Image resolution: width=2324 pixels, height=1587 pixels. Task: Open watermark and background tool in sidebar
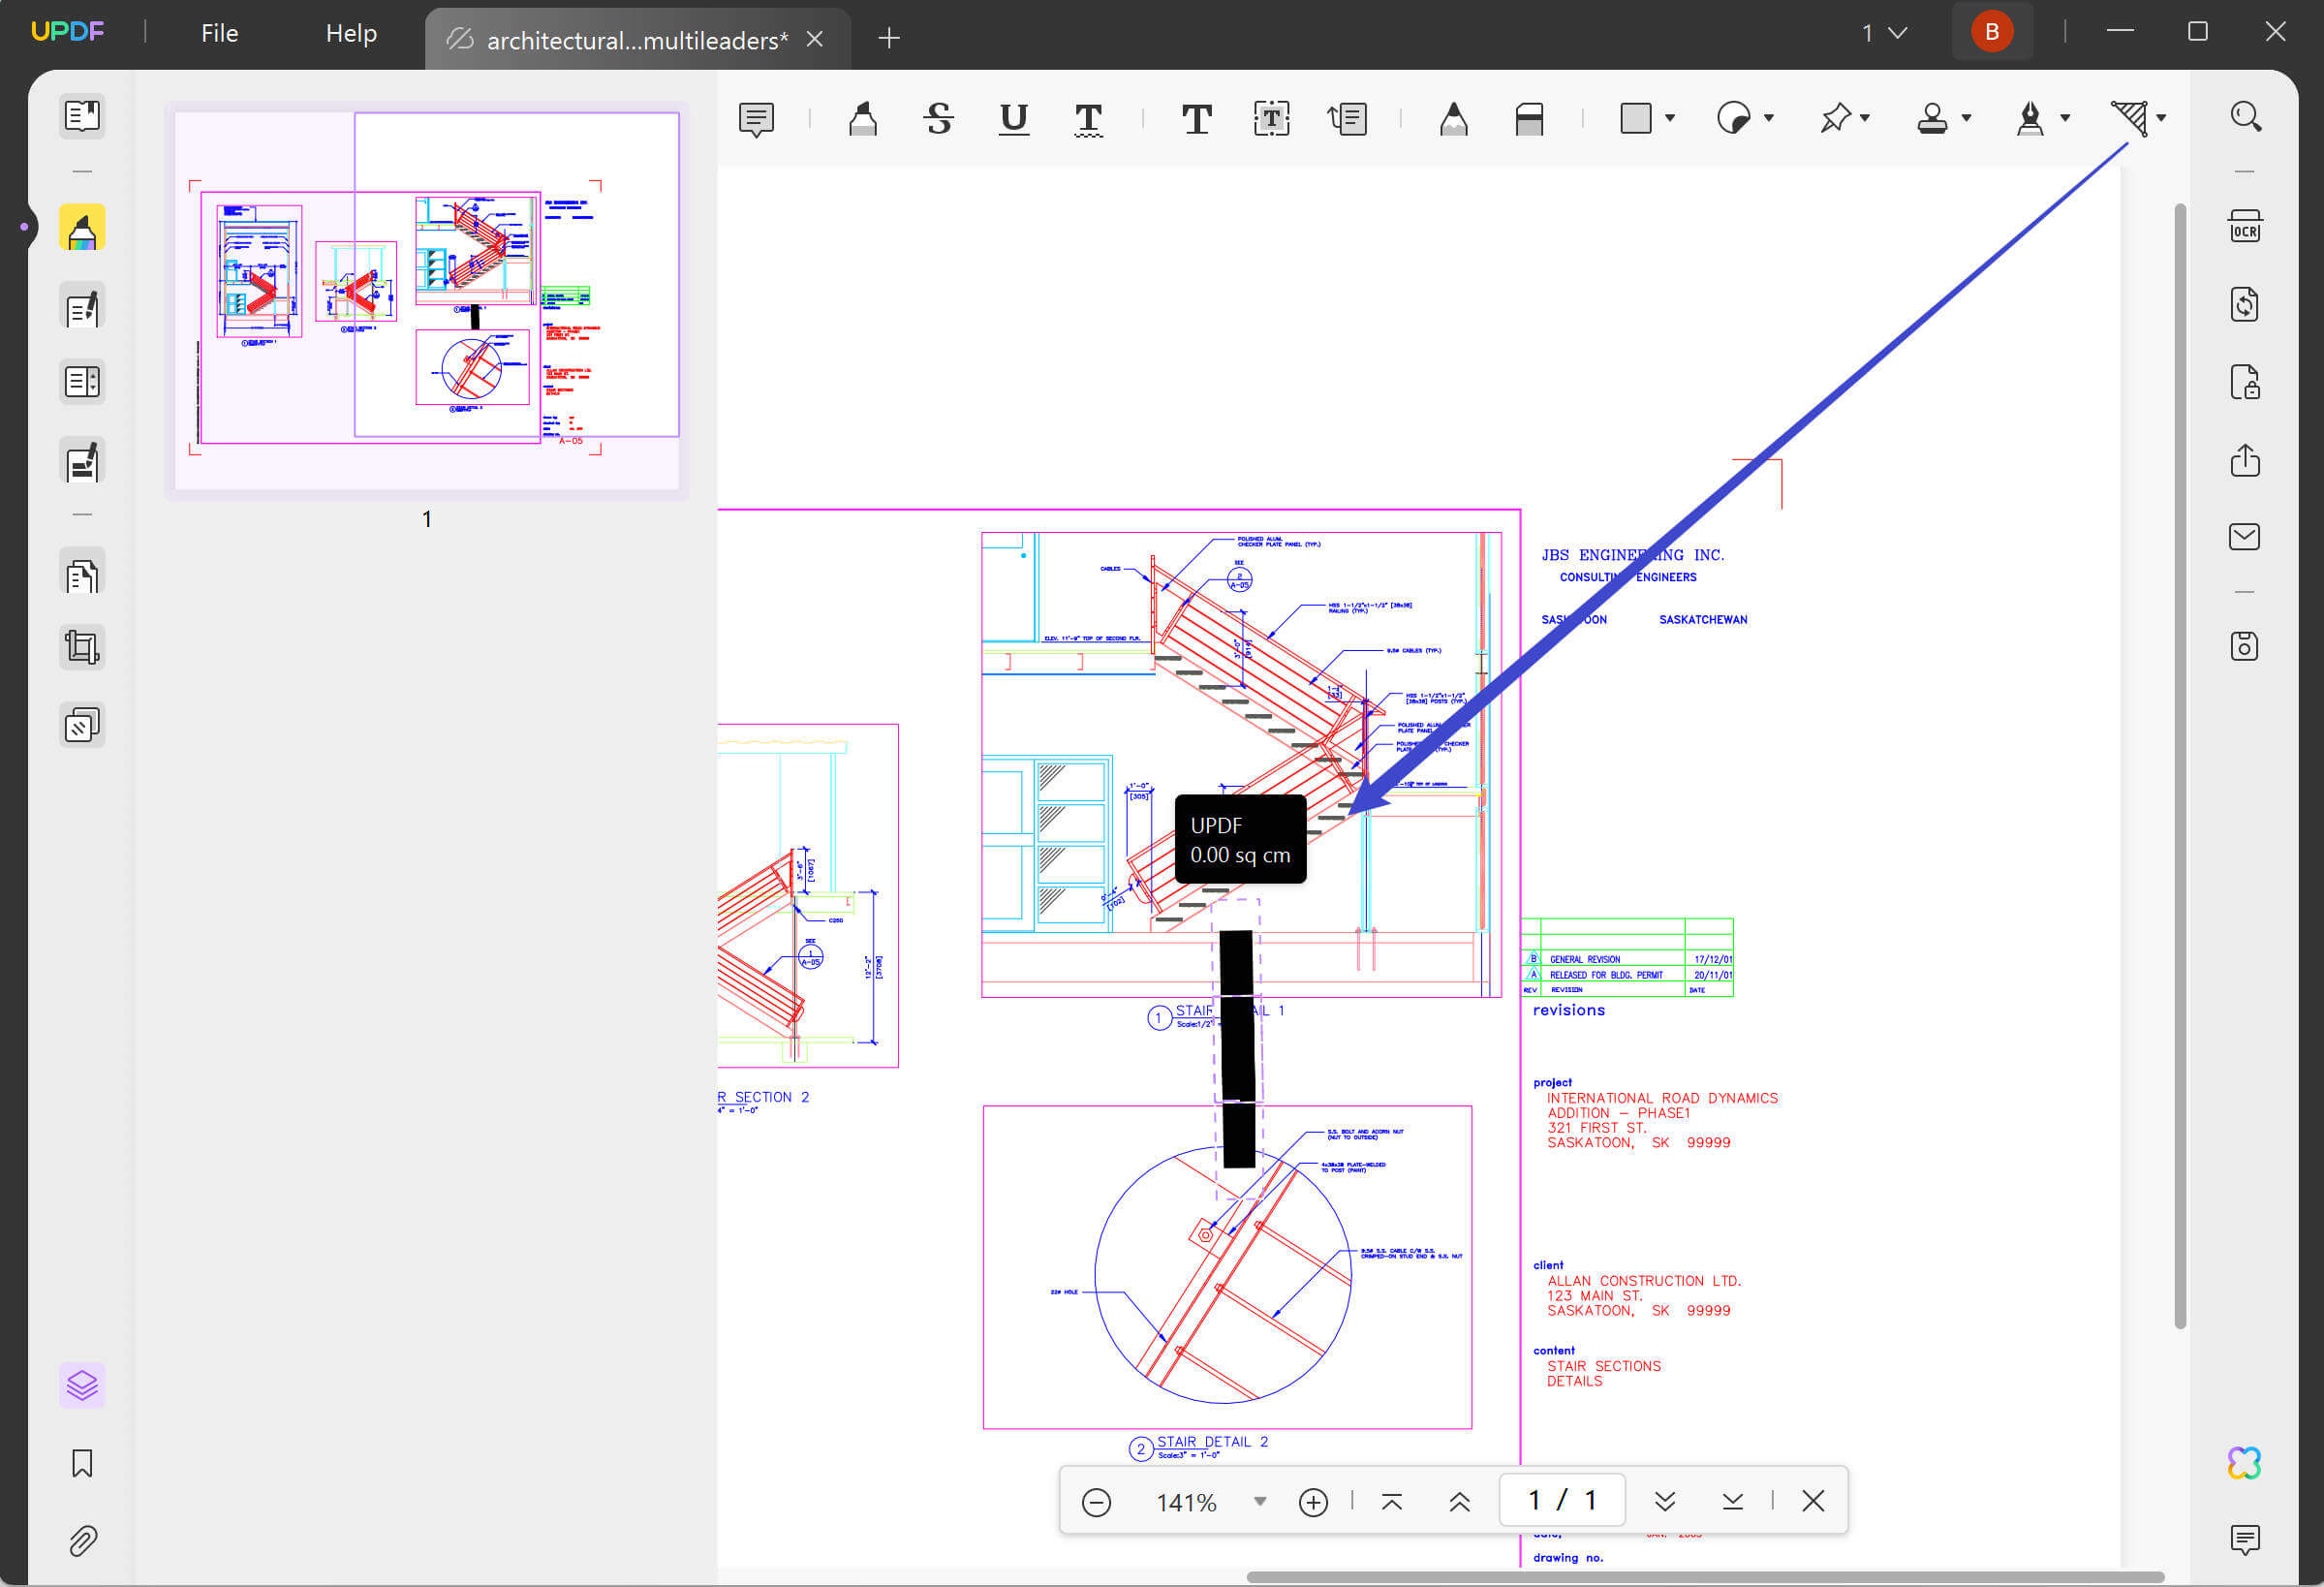(x=82, y=725)
